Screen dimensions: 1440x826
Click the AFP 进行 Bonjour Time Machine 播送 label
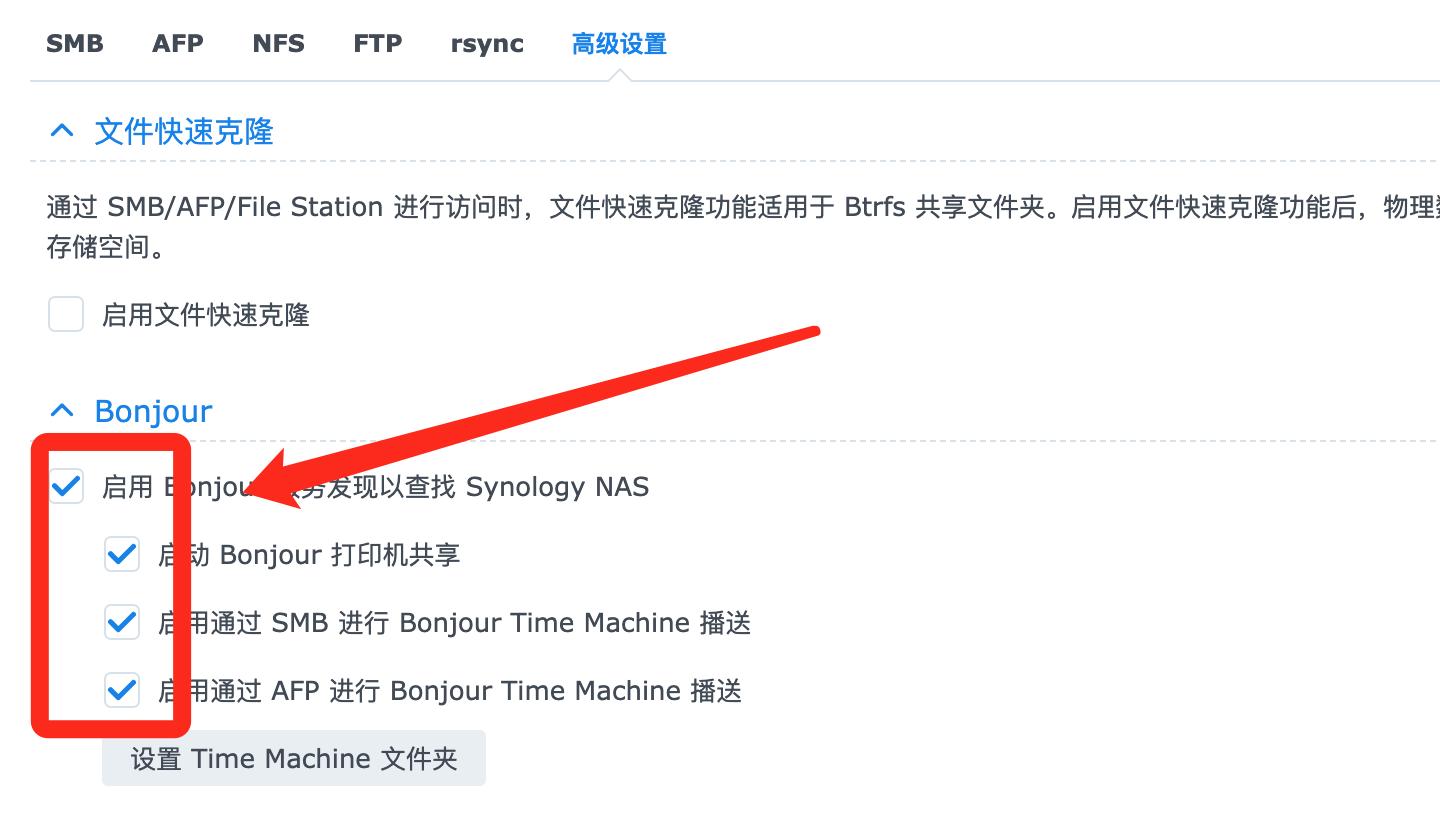(x=450, y=690)
